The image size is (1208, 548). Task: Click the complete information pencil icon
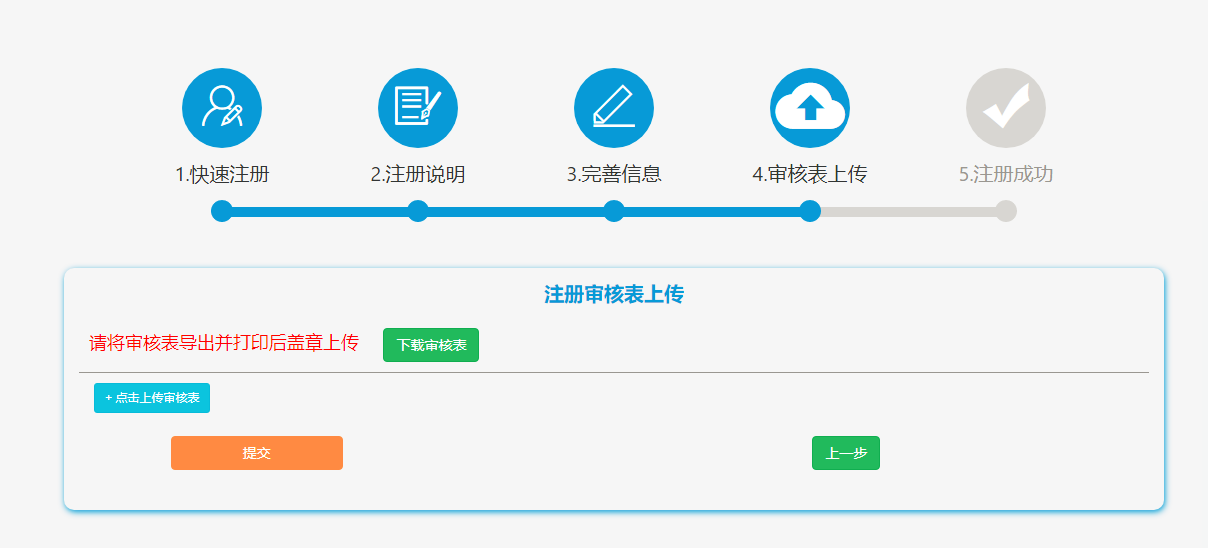614,108
